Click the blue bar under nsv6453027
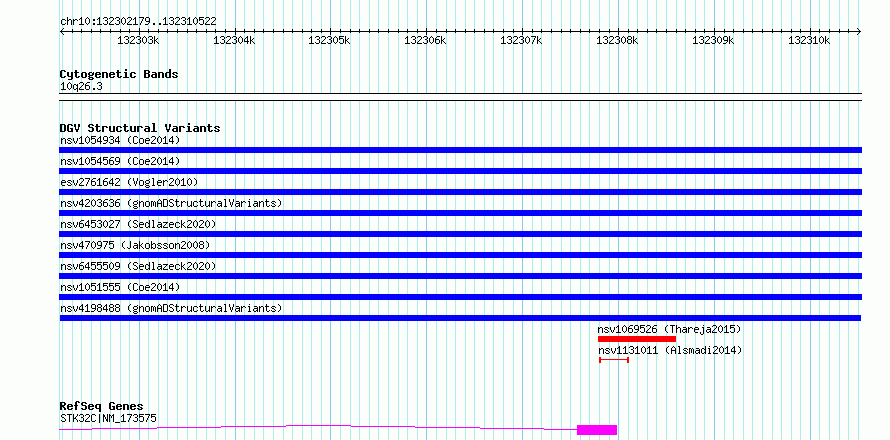 click(460, 234)
